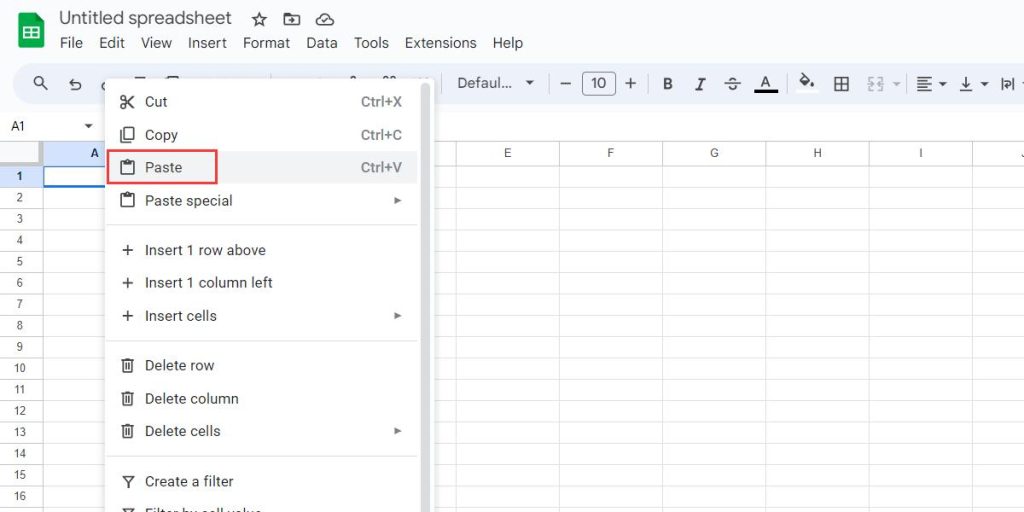Open the fill color picker
The width and height of the screenshot is (1024, 512).
coord(807,83)
